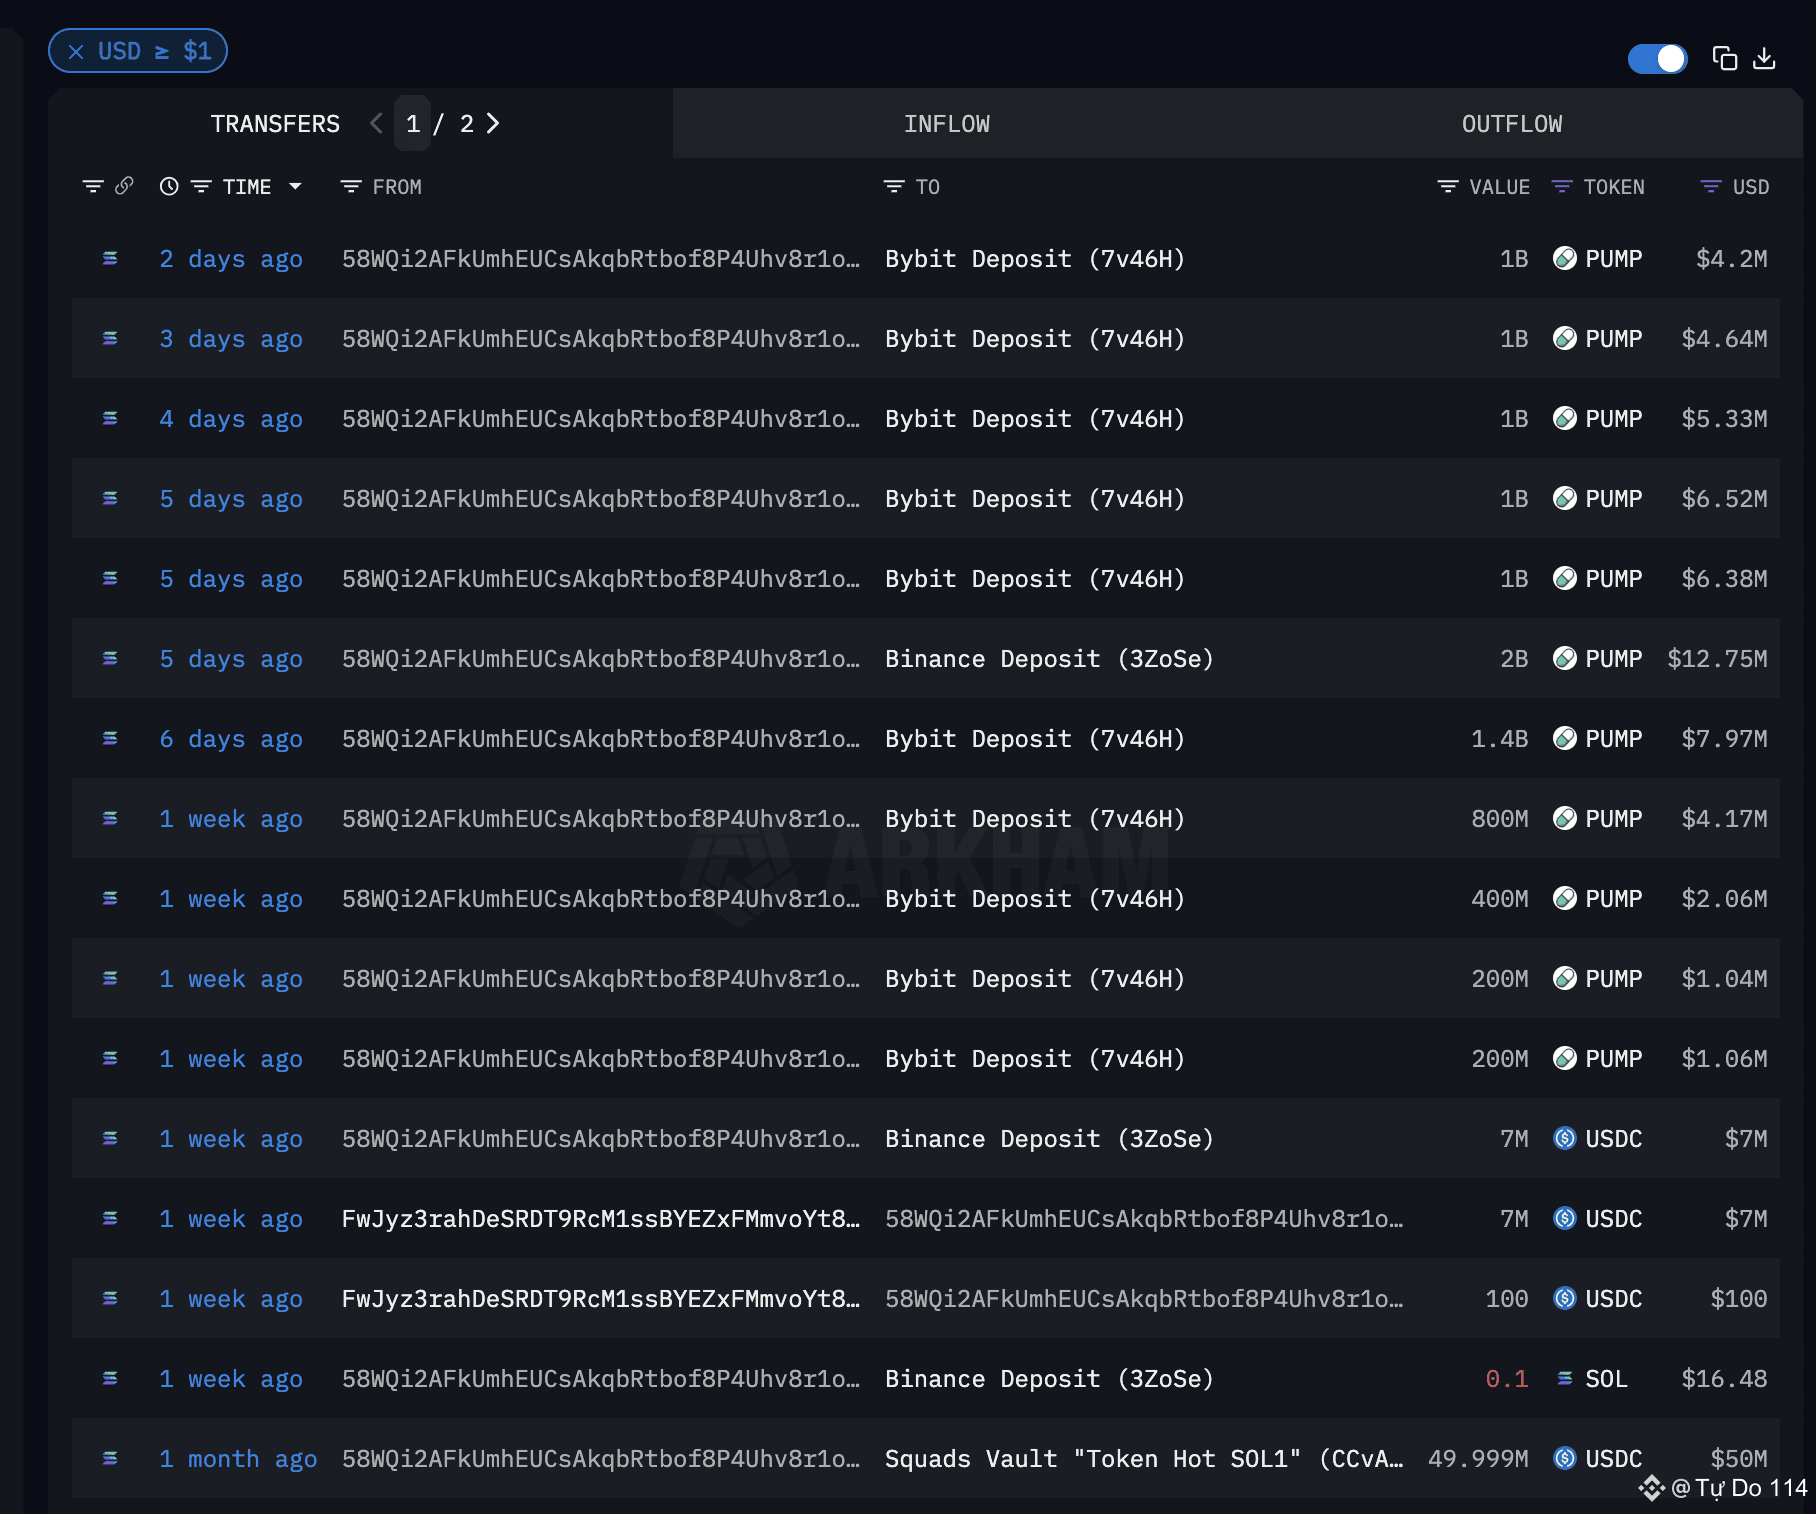
Task: Click the TOKEN filter icon
Action: 1561,187
